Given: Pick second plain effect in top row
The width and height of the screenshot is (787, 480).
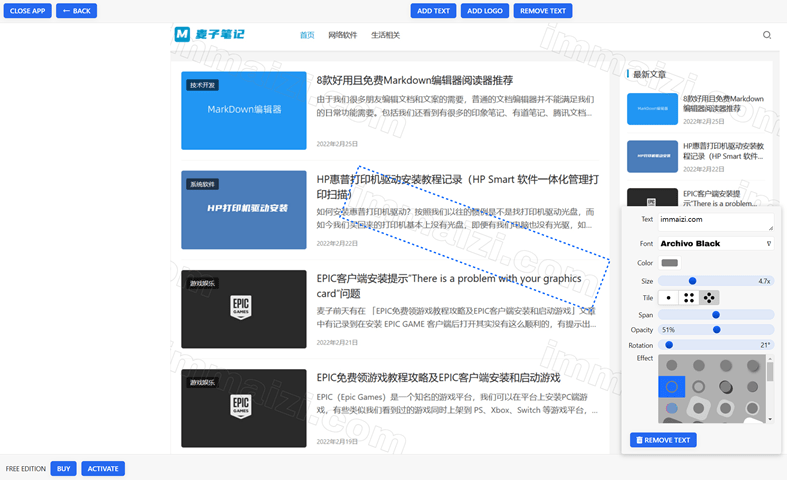Looking at the screenshot, I should [x=698, y=365].
